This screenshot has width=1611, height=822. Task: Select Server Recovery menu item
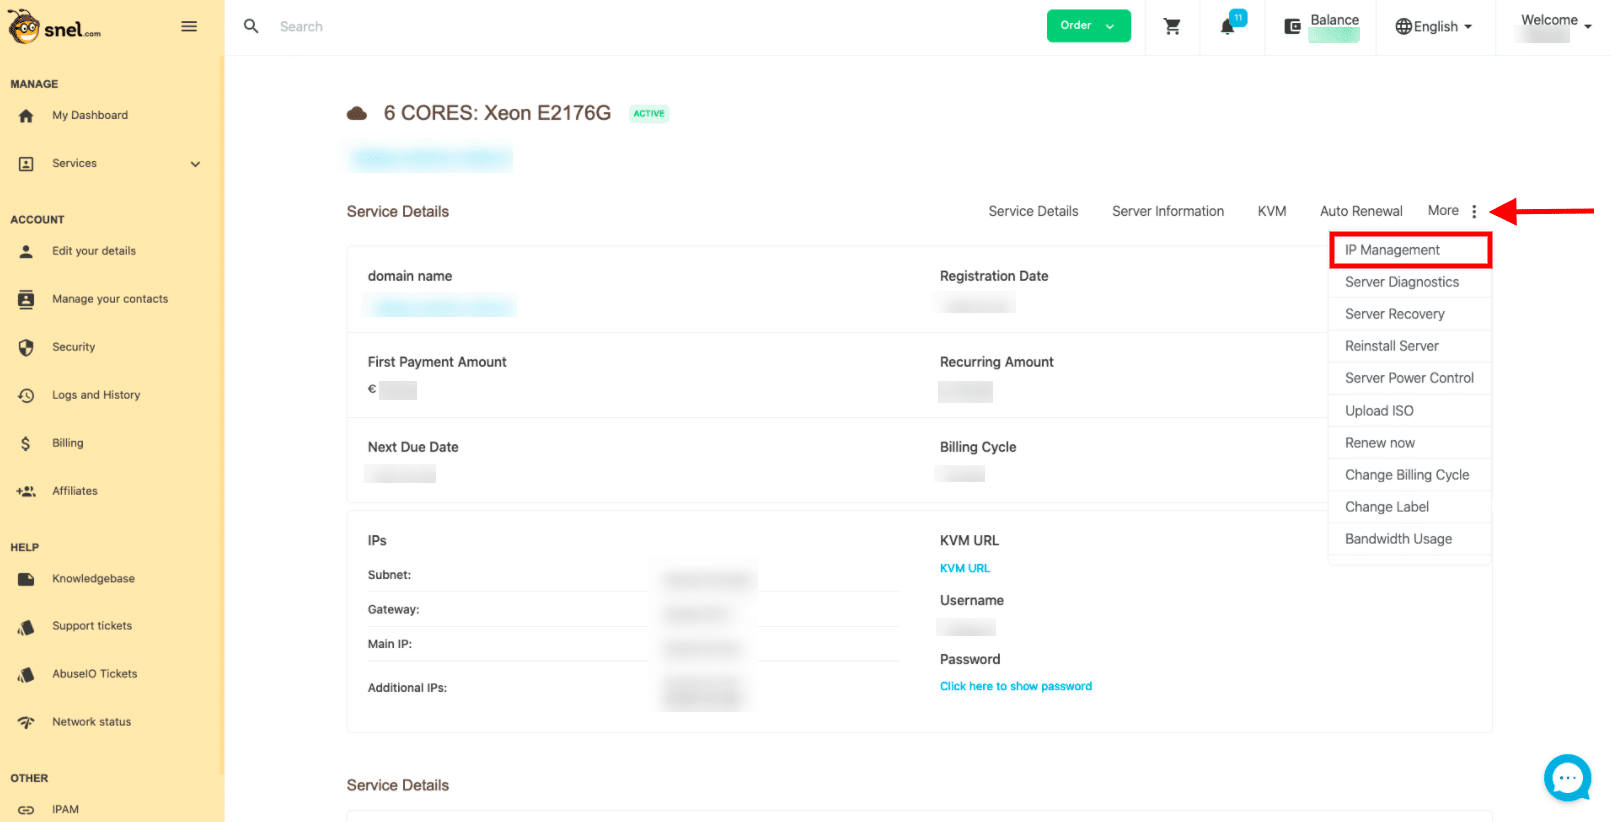coord(1410,314)
